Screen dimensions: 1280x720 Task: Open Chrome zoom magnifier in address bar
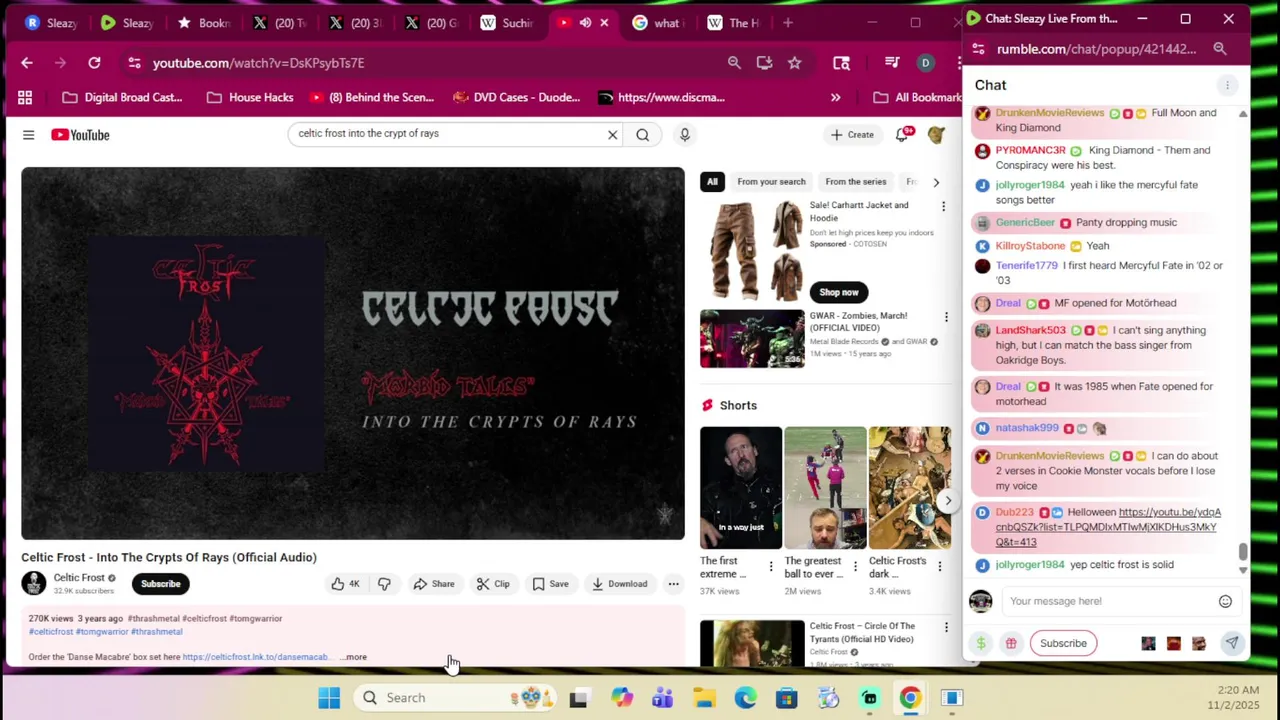(x=734, y=63)
